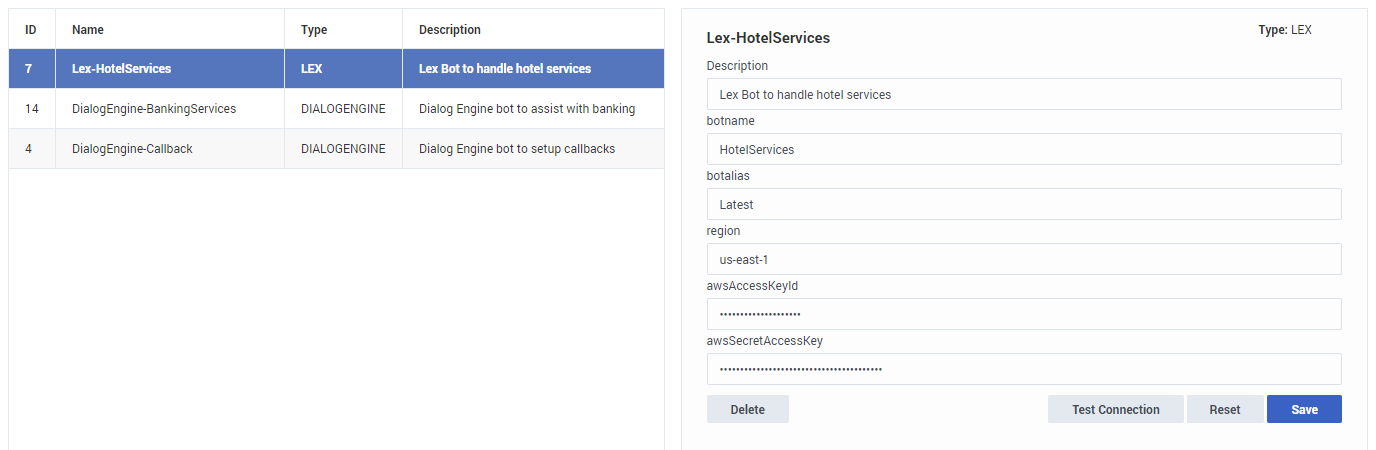Reset the bot form fields
This screenshot has width=1376, height=450.
pos(1224,409)
